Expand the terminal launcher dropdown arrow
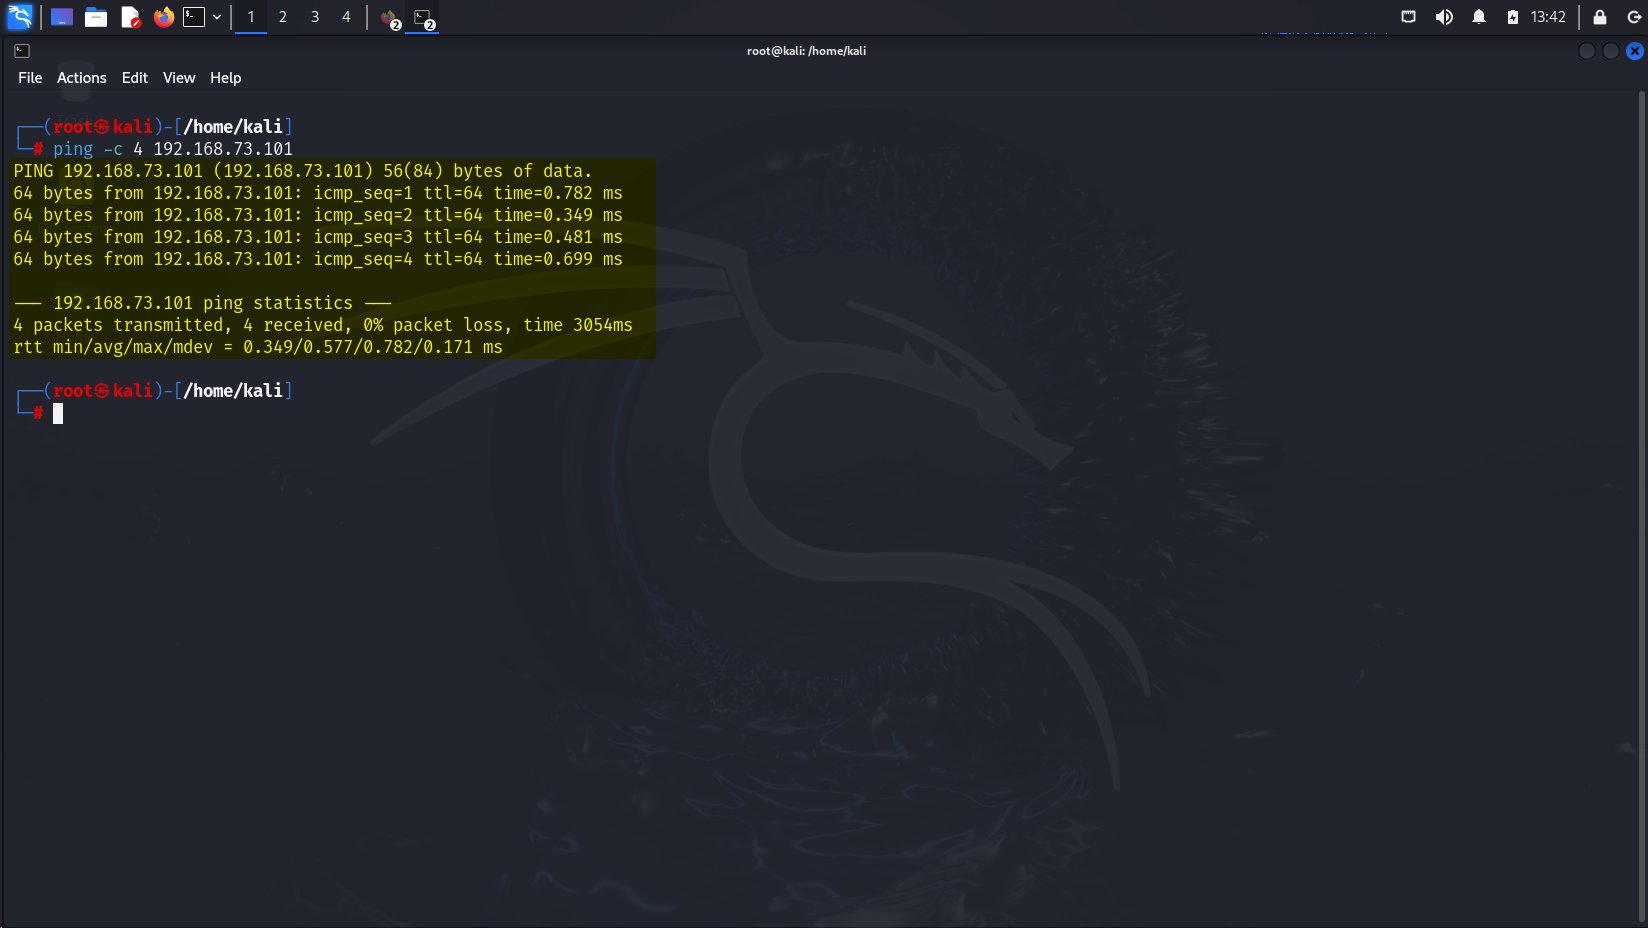Viewport: 1648px width, 928px height. 216,17
